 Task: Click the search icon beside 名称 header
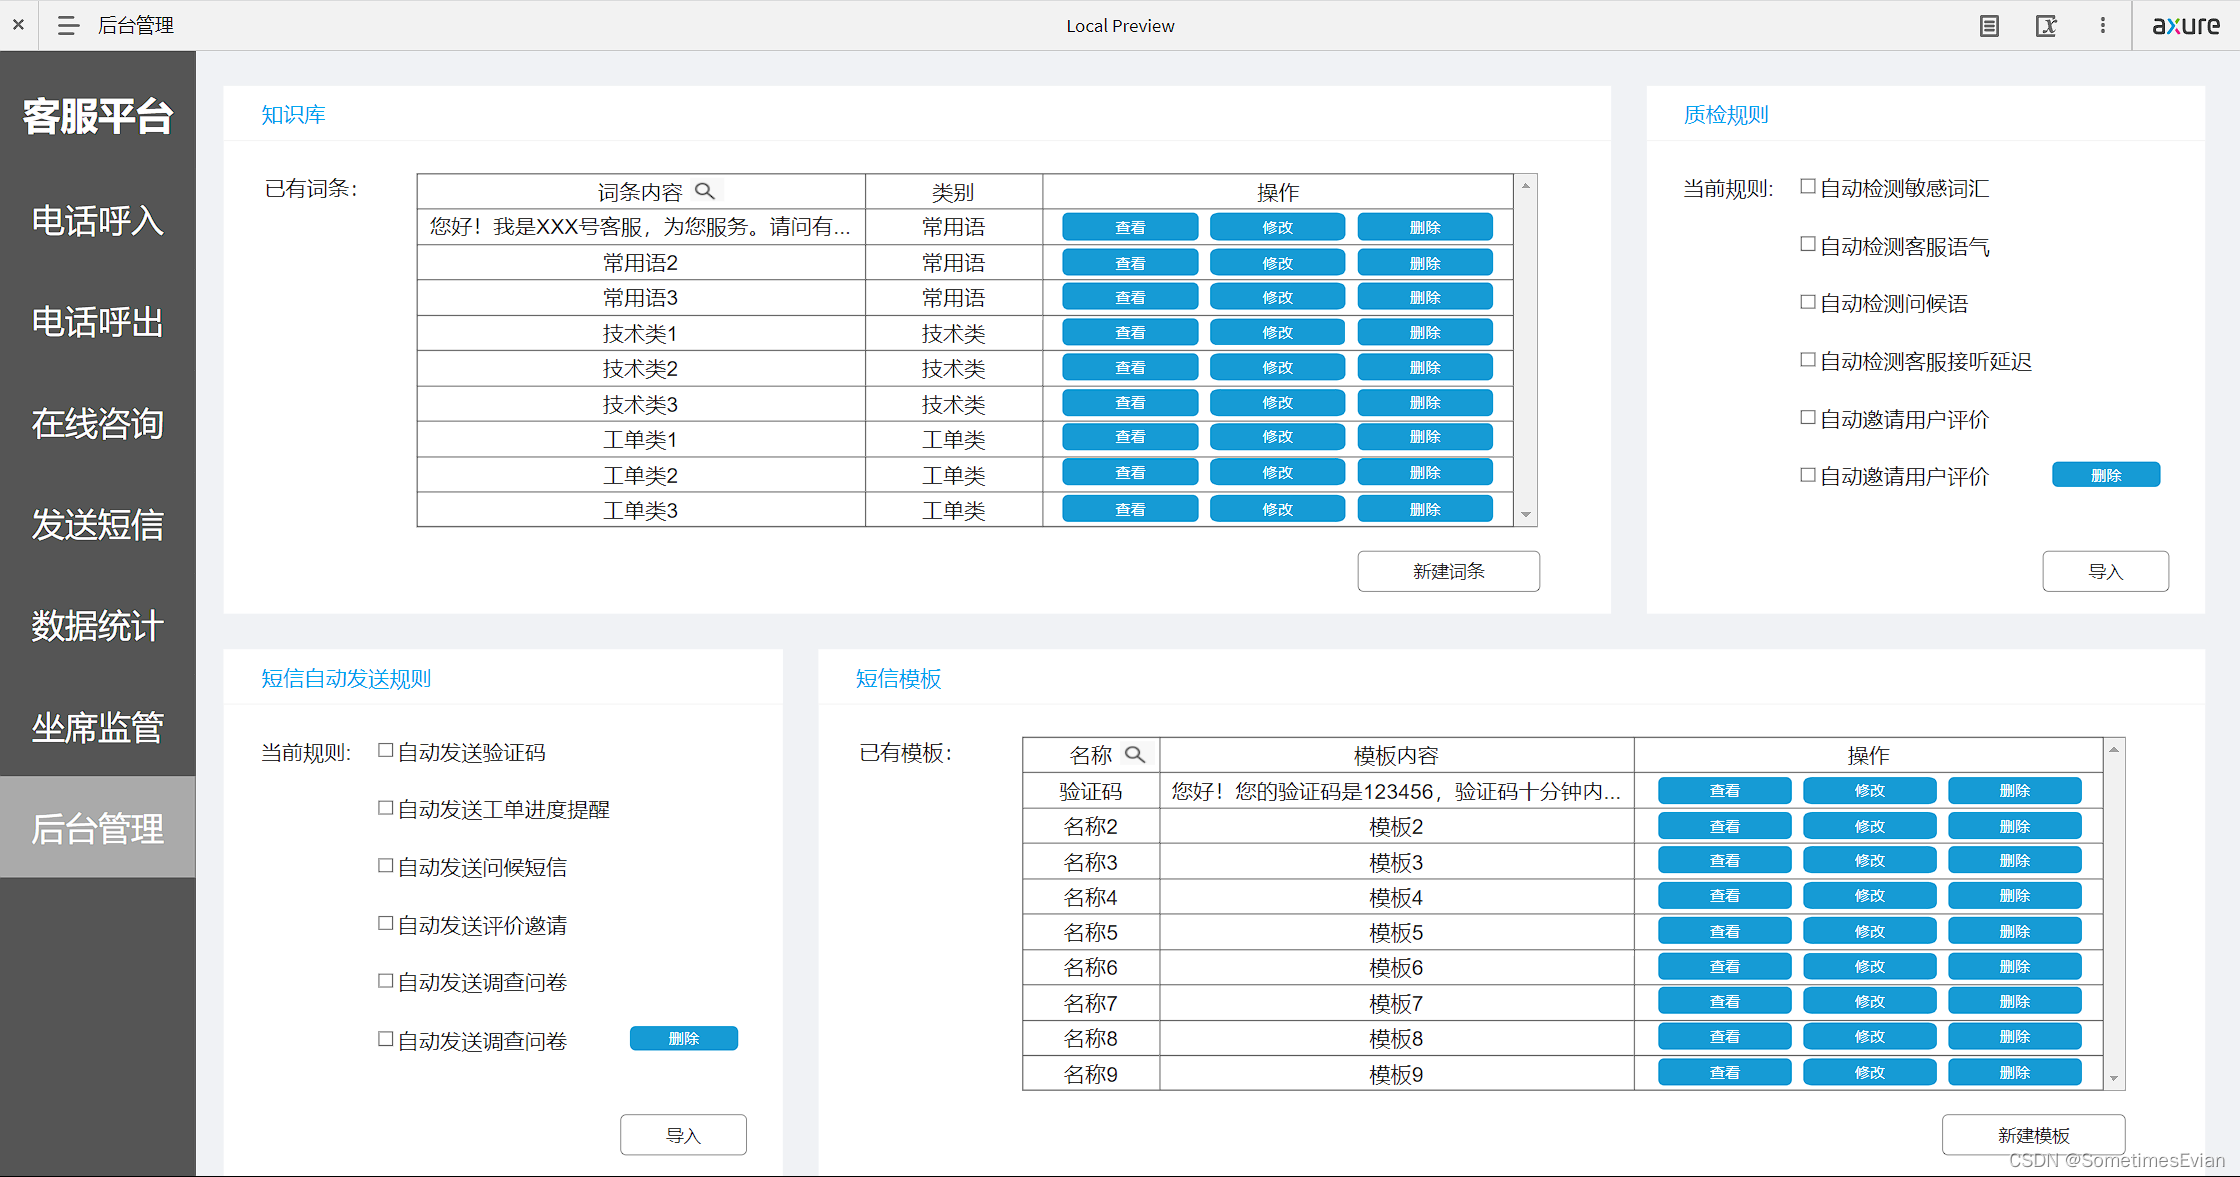click(1134, 754)
